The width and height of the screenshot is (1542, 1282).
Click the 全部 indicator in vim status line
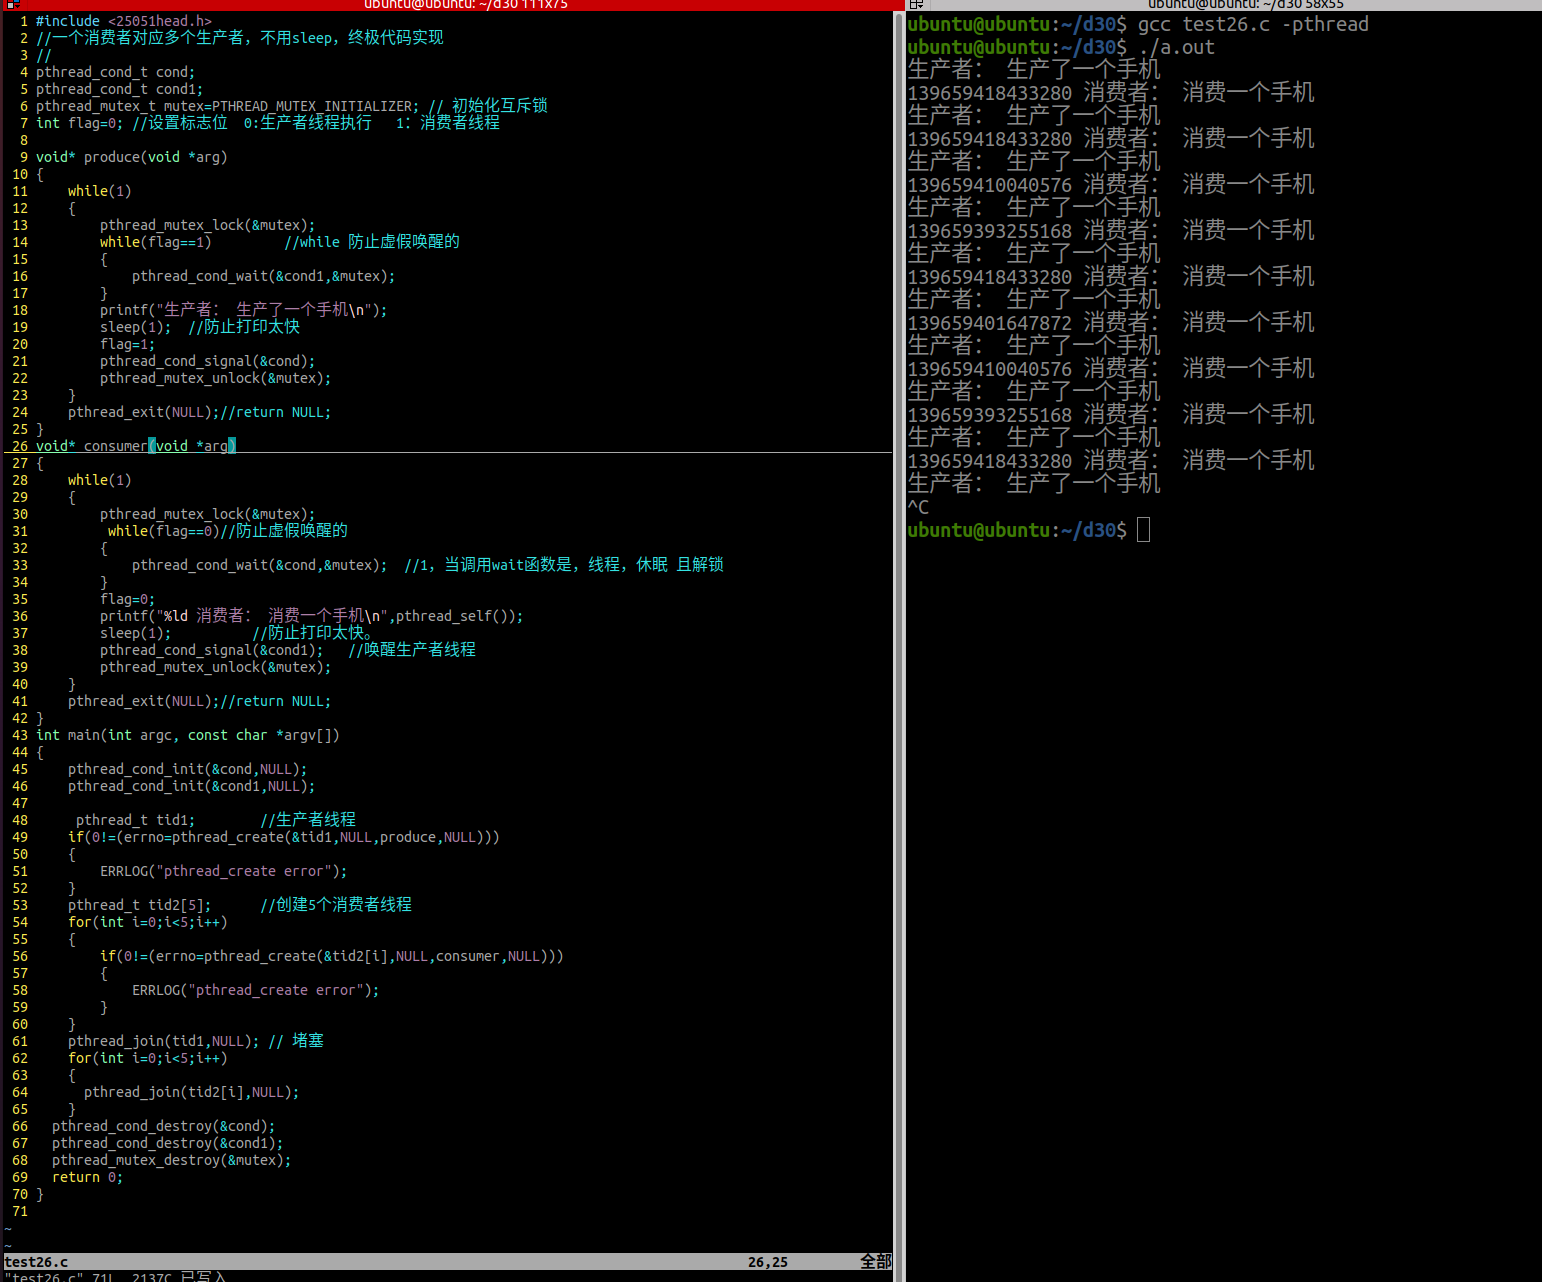click(876, 1261)
